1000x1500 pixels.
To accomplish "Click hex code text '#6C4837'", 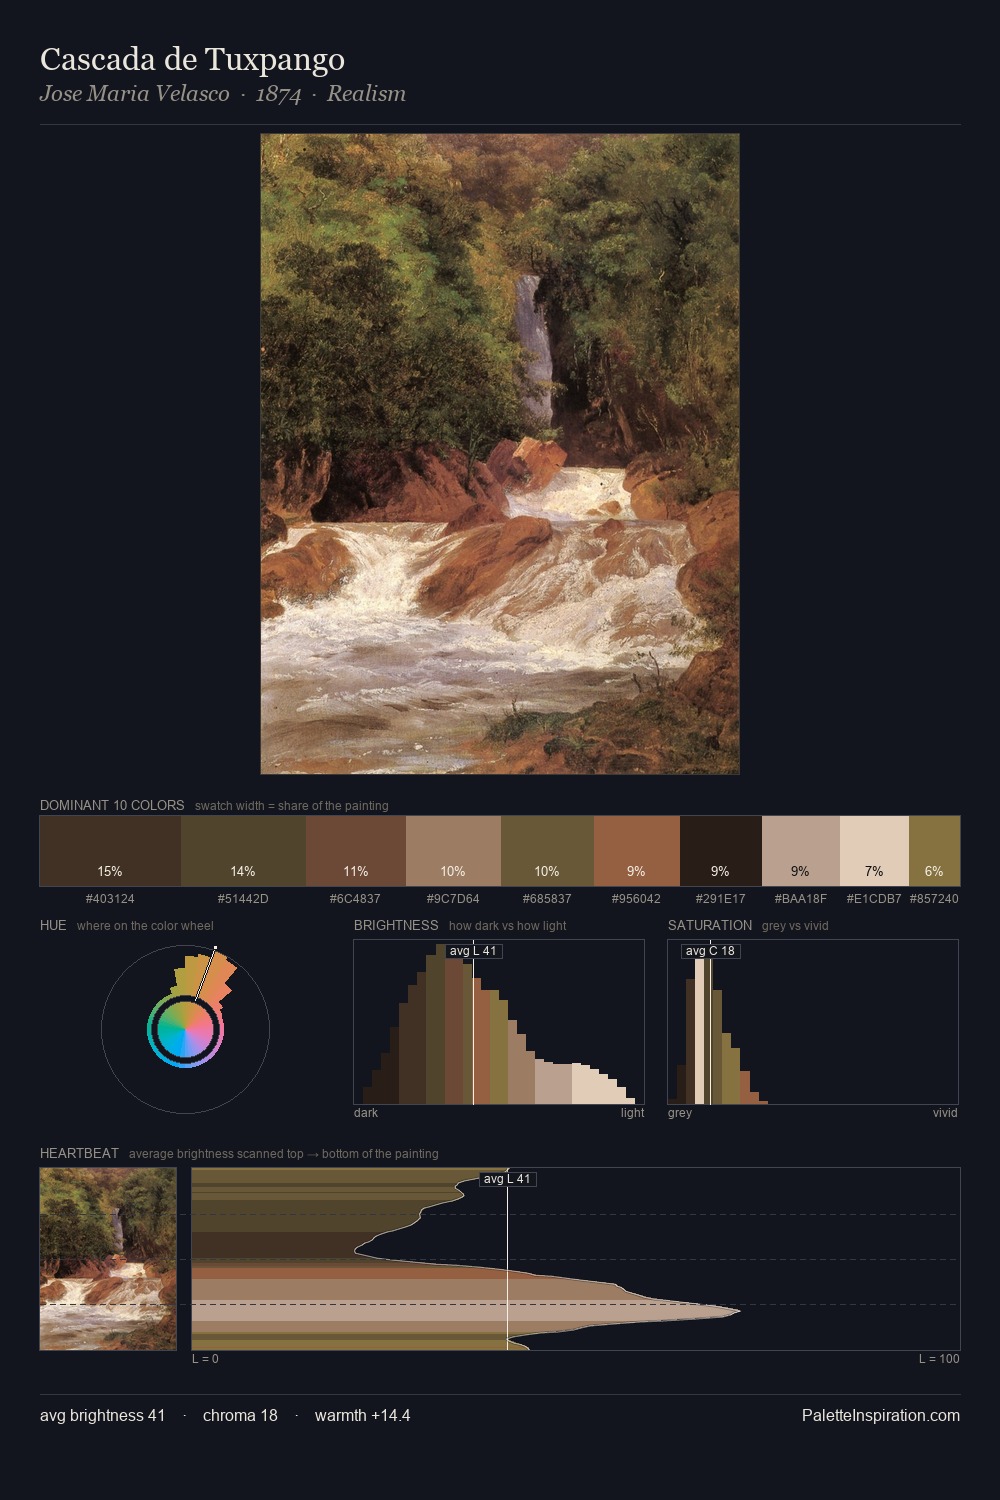I will click(355, 899).
